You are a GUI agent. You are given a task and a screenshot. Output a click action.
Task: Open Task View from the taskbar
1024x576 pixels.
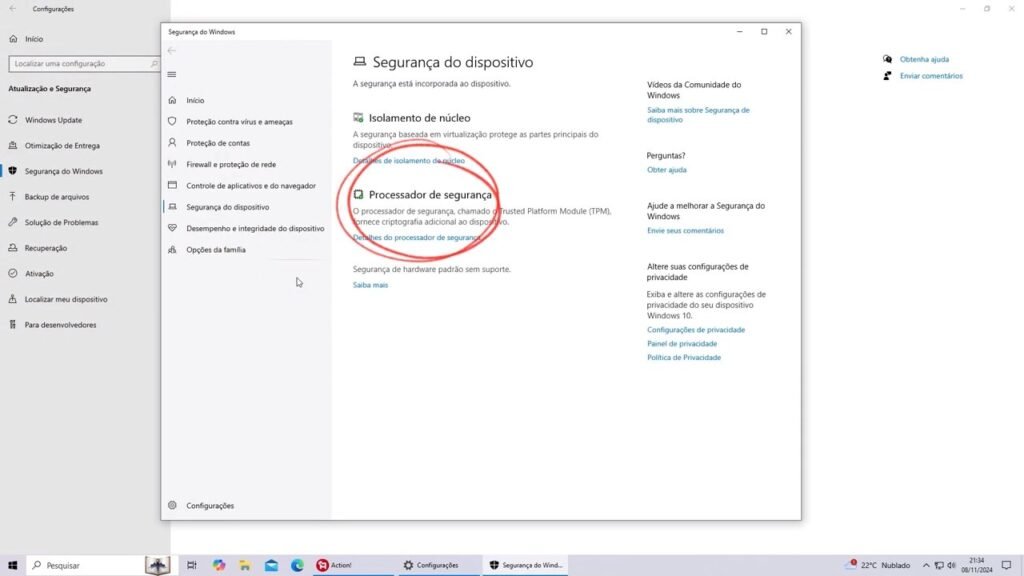coord(191,566)
